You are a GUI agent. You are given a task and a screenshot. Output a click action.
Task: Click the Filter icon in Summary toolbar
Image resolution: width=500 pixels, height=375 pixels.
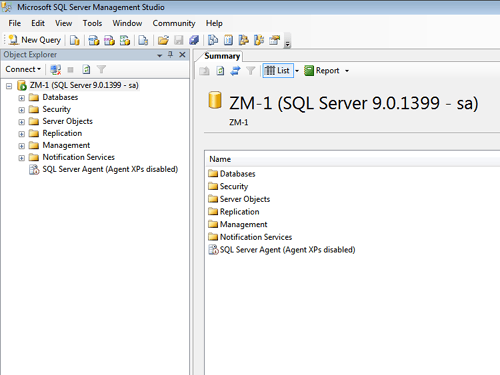250,71
